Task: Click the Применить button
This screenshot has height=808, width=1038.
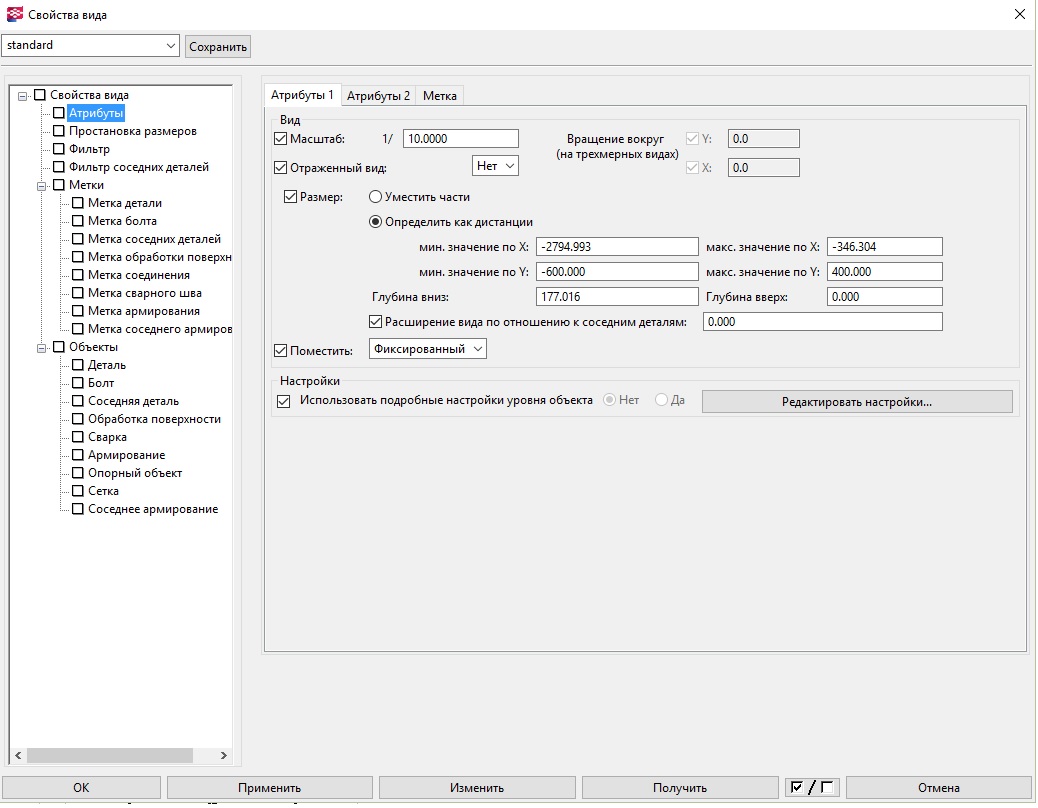Action: pos(269,787)
